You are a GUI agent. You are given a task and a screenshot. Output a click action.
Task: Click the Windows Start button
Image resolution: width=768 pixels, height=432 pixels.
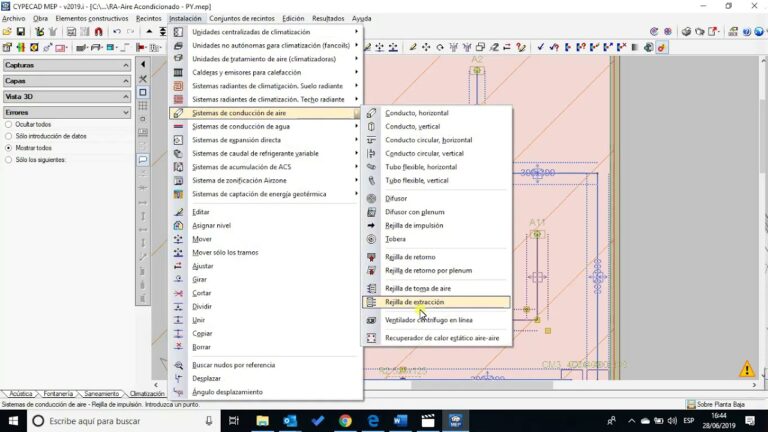click(13, 421)
